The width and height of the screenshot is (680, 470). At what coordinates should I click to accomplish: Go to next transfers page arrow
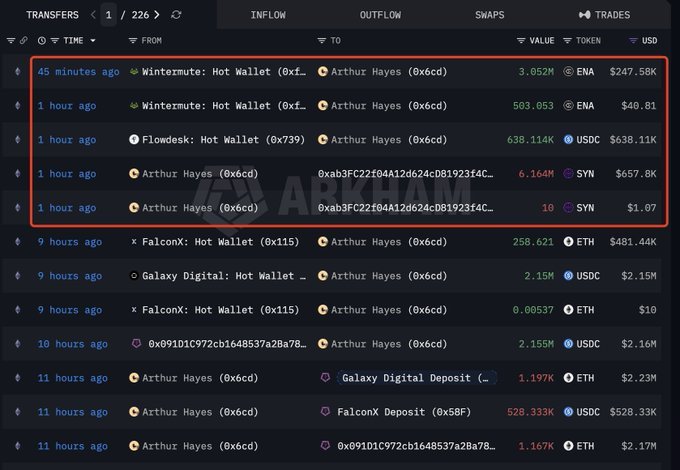[x=157, y=15]
